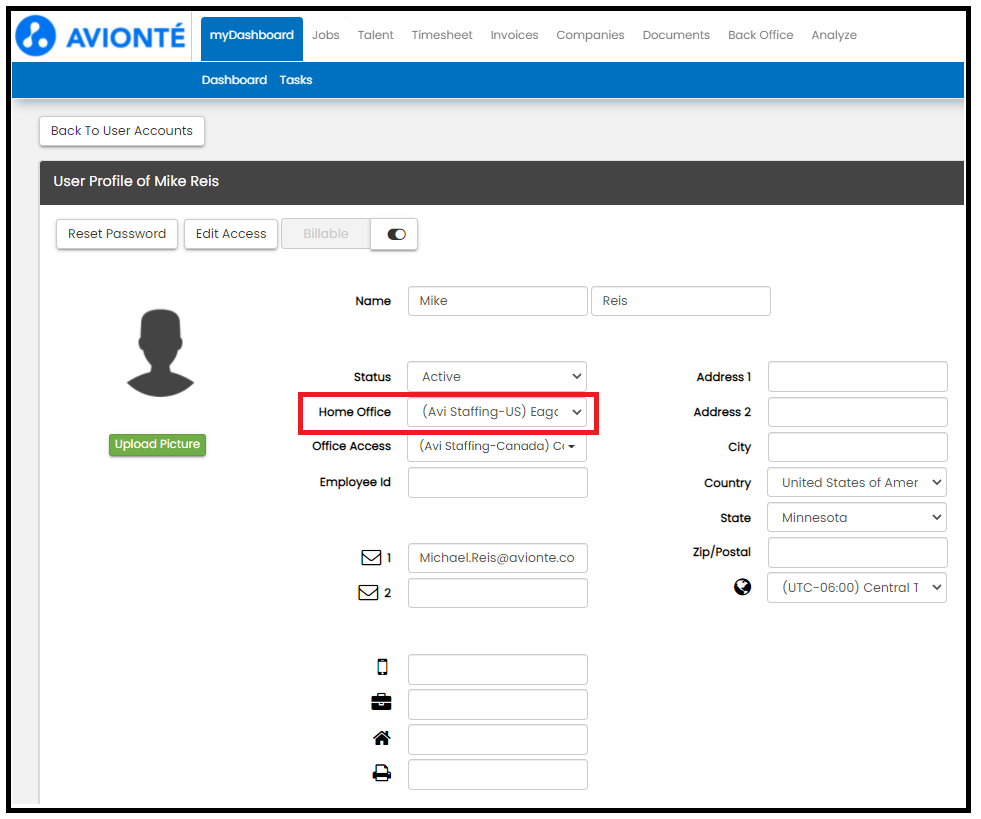Open the Status dropdown
981x819 pixels.
(x=497, y=377)
